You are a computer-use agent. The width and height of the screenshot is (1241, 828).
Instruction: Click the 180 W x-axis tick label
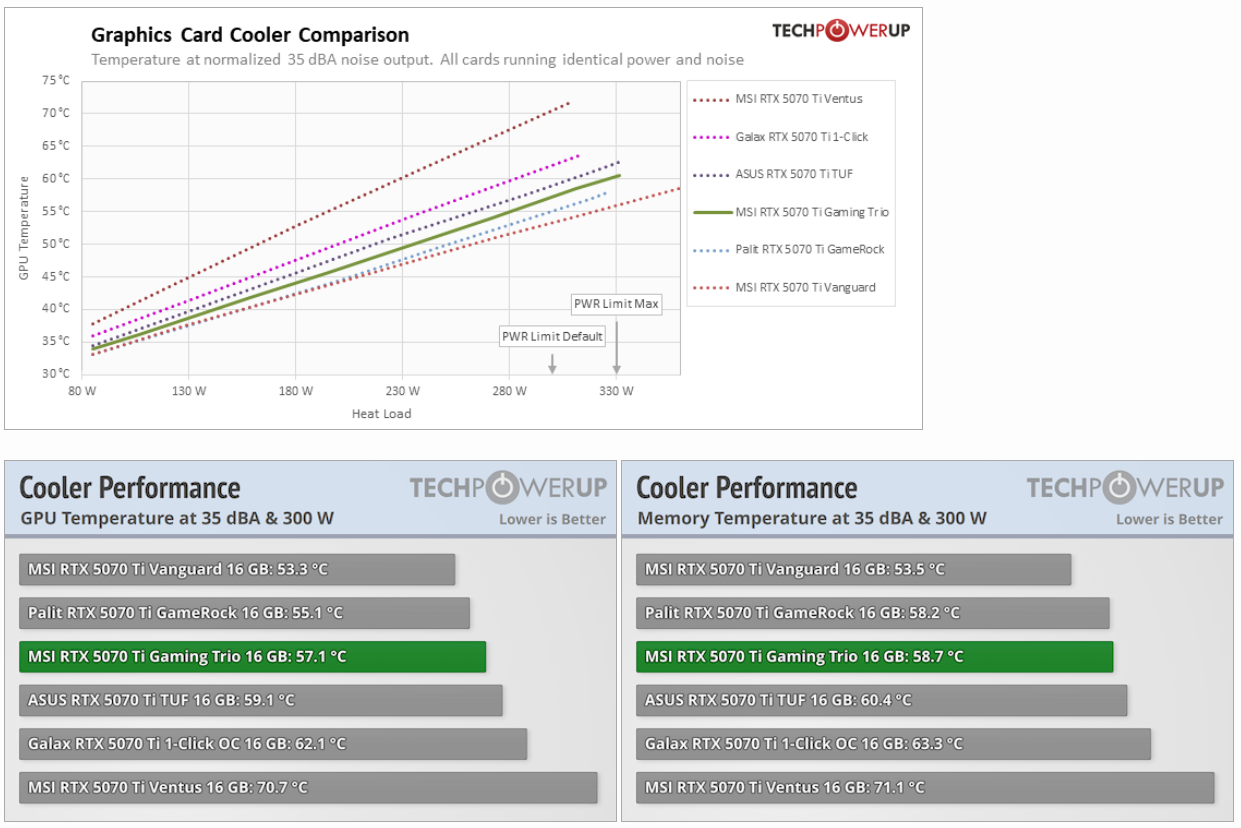(296, 391)
